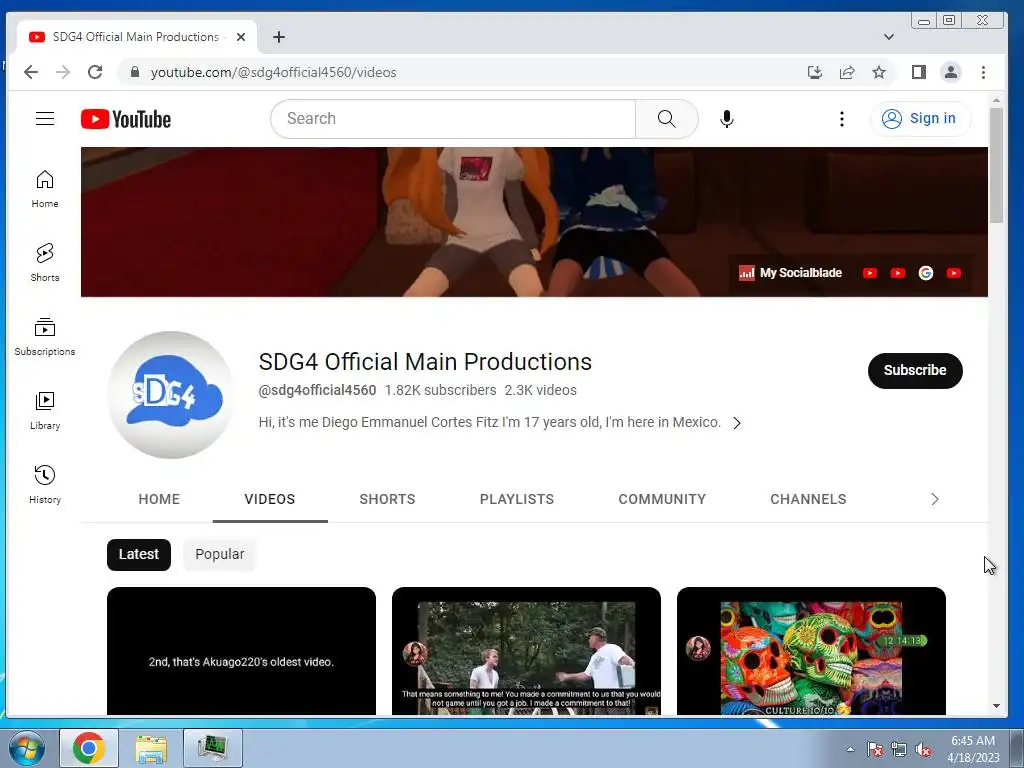1024x768 pixels.
Task: Toggle Chrome side panel
Action: pos(918,72)
